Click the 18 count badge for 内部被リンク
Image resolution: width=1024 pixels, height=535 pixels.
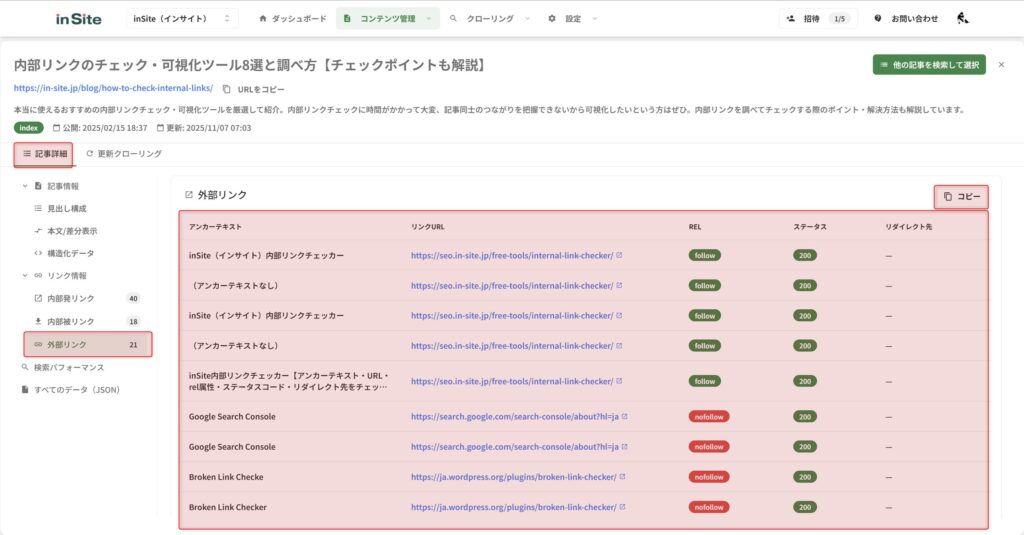click(x=133, y=321)
